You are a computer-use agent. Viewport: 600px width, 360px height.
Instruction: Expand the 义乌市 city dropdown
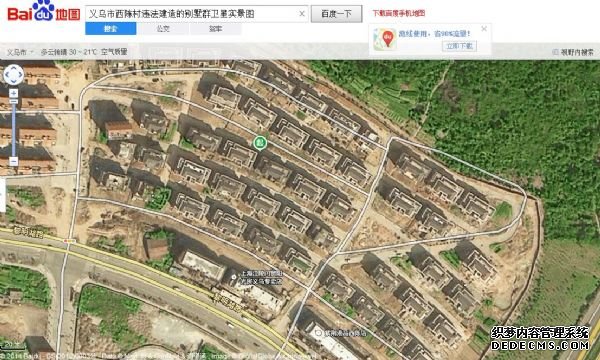(20, 52)
